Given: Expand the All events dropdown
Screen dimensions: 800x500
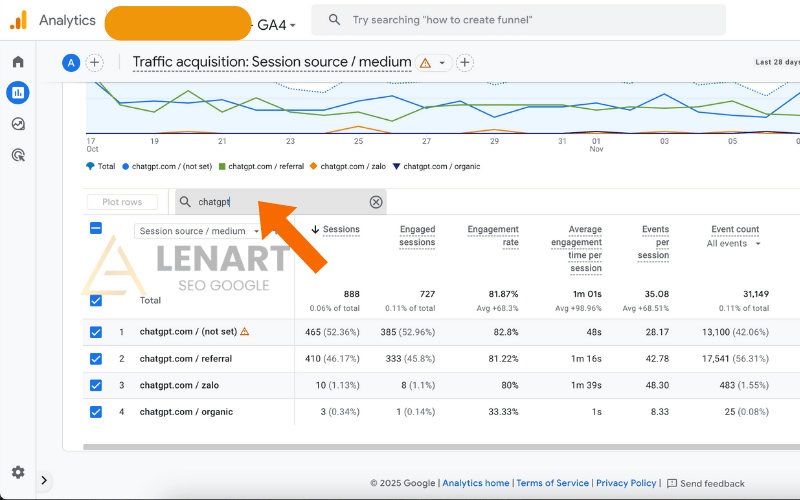Looking at the screenshot, I should click(x=735, y=243).
